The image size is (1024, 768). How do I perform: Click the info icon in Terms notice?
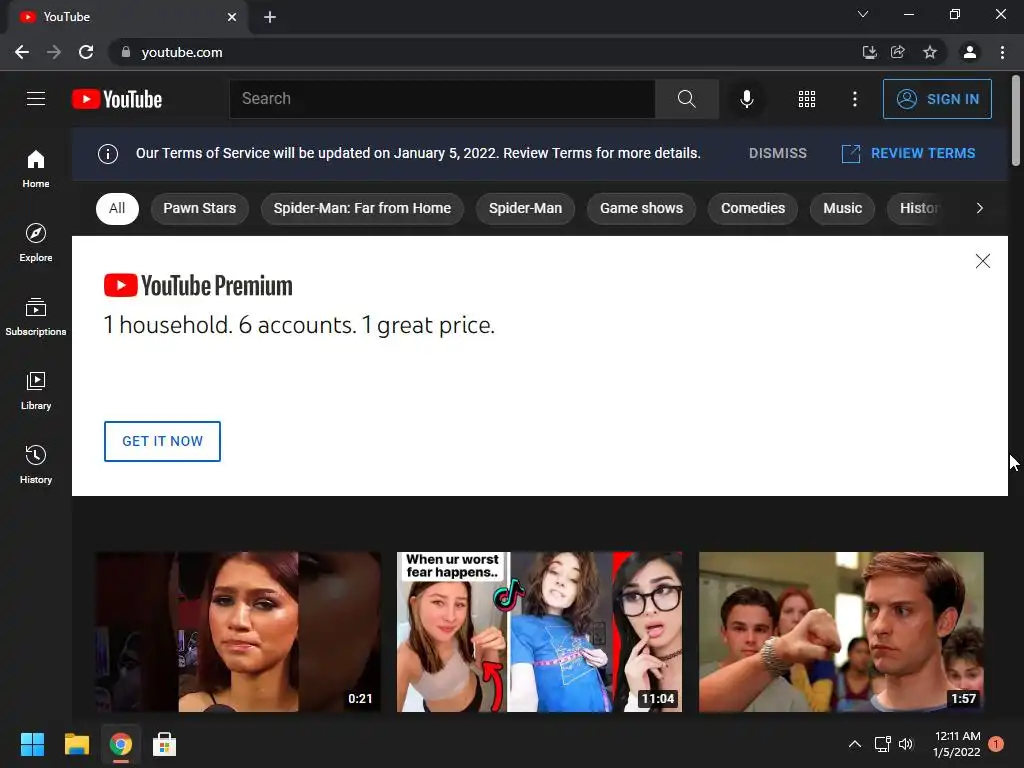[108, 153]
